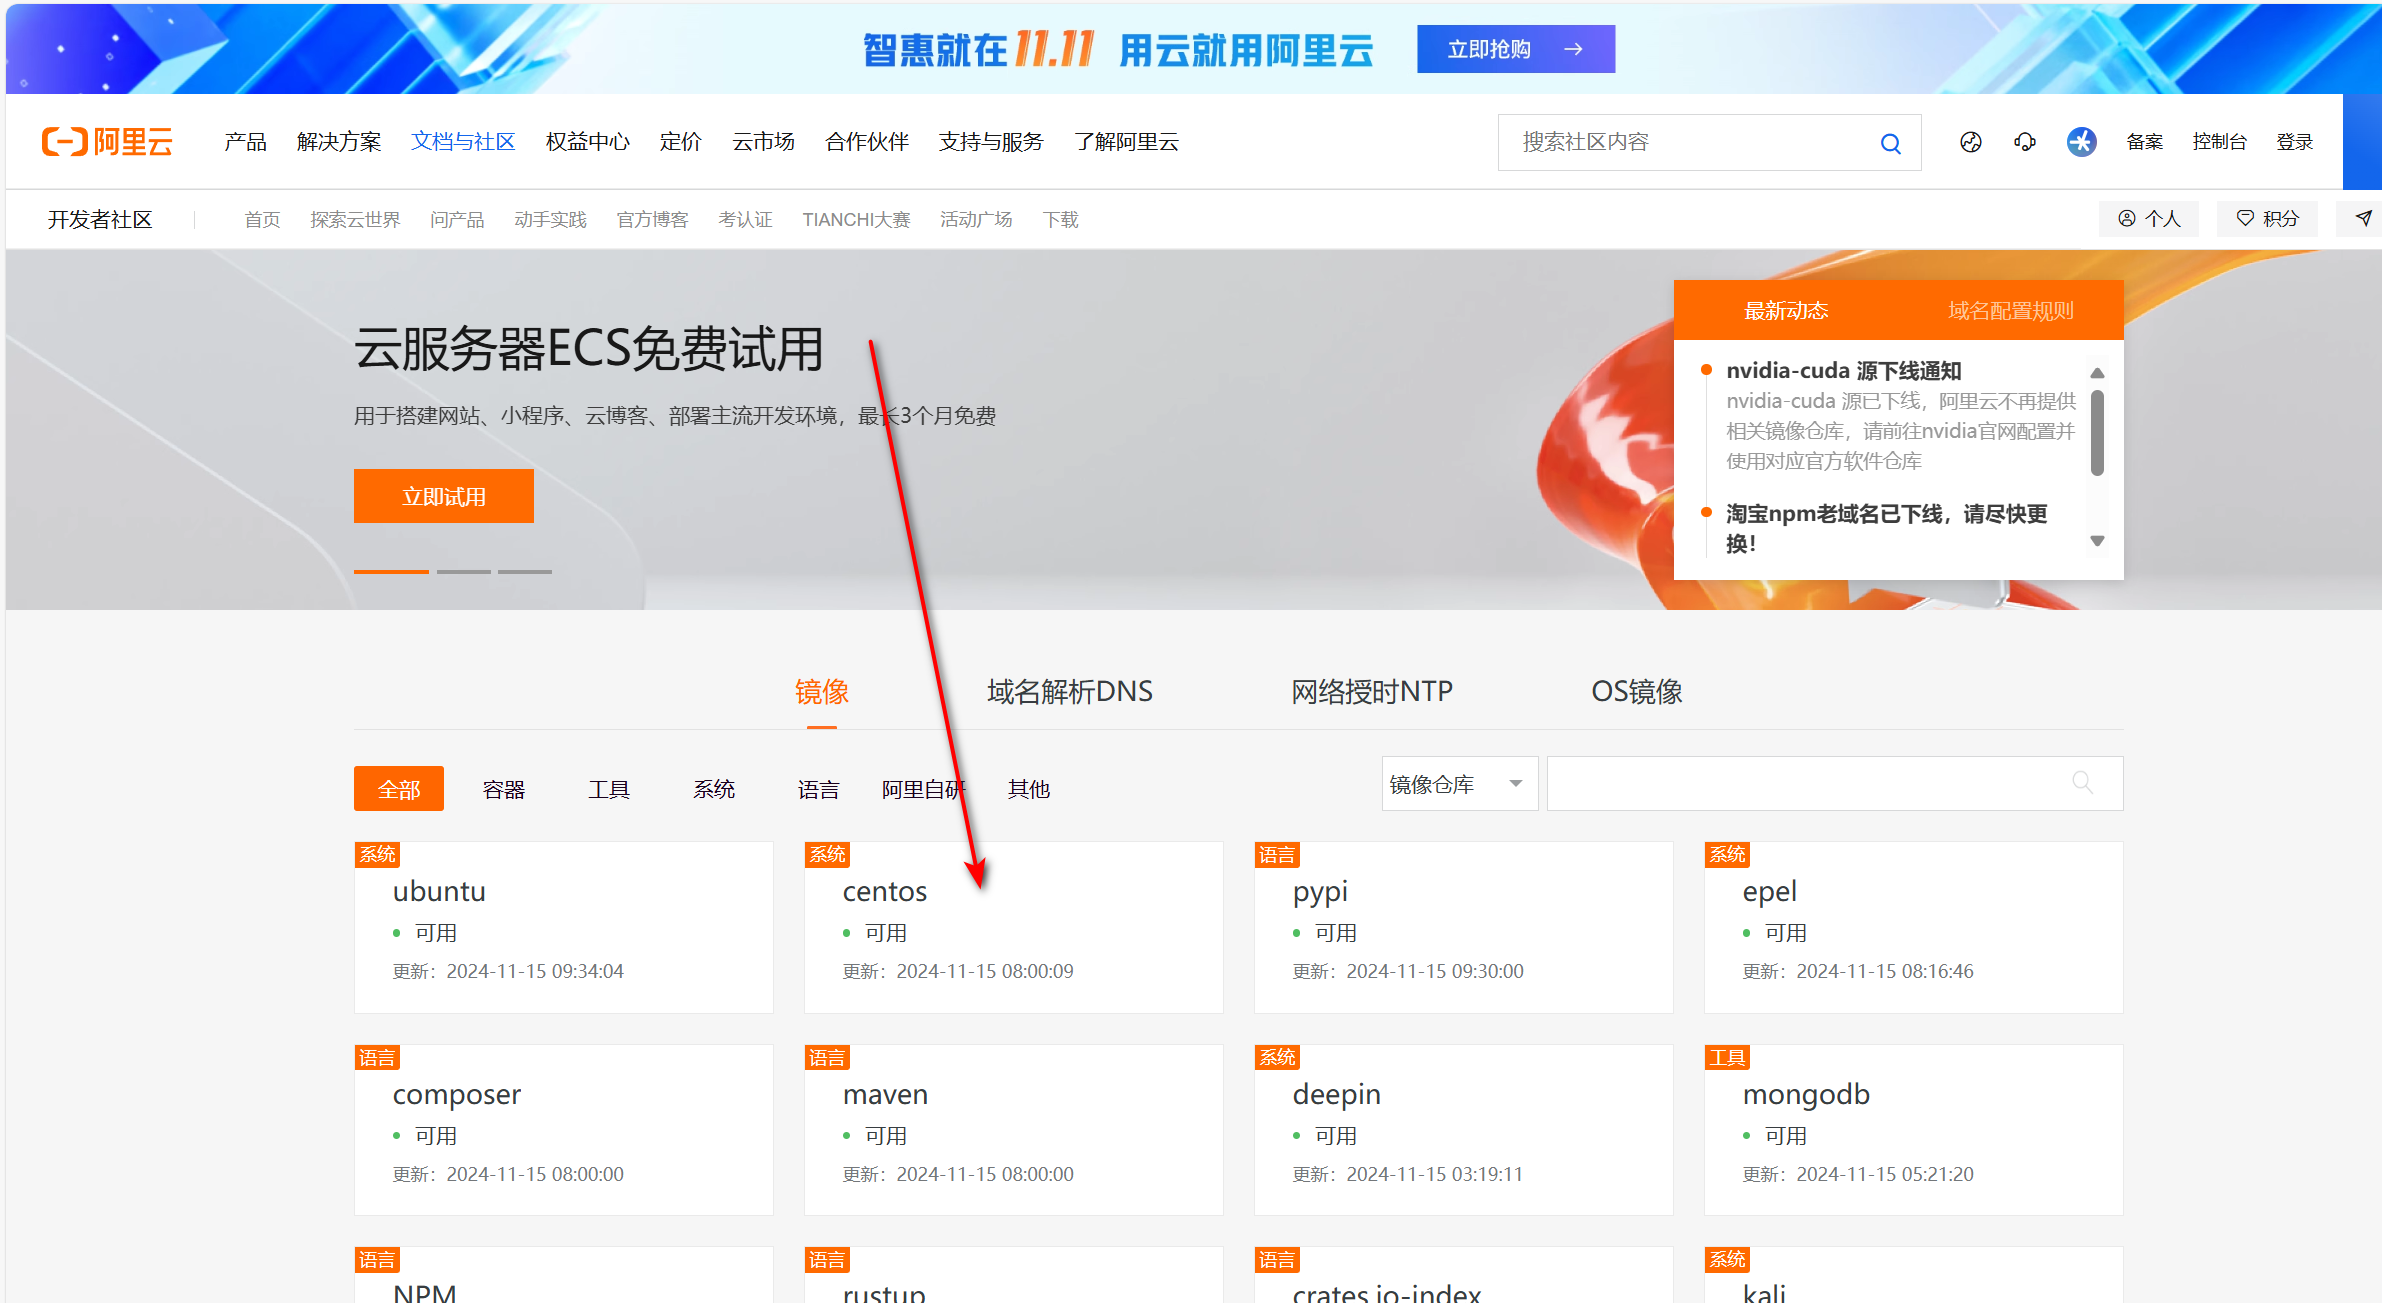Open the blue AI assistant icon
Screen dimensions: 2382x1303
point(2081,142)
